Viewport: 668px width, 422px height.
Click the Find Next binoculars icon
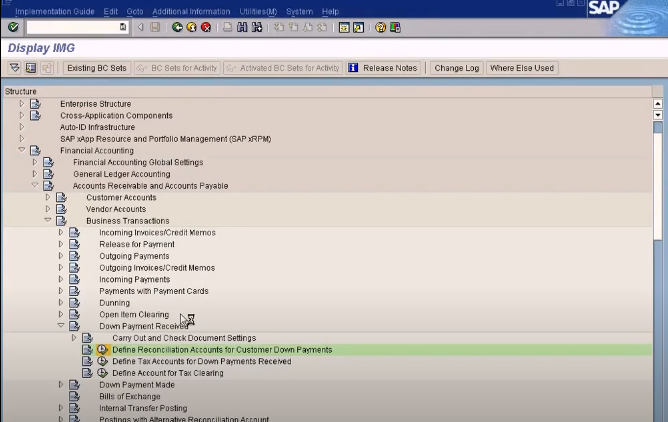[257, 27]
